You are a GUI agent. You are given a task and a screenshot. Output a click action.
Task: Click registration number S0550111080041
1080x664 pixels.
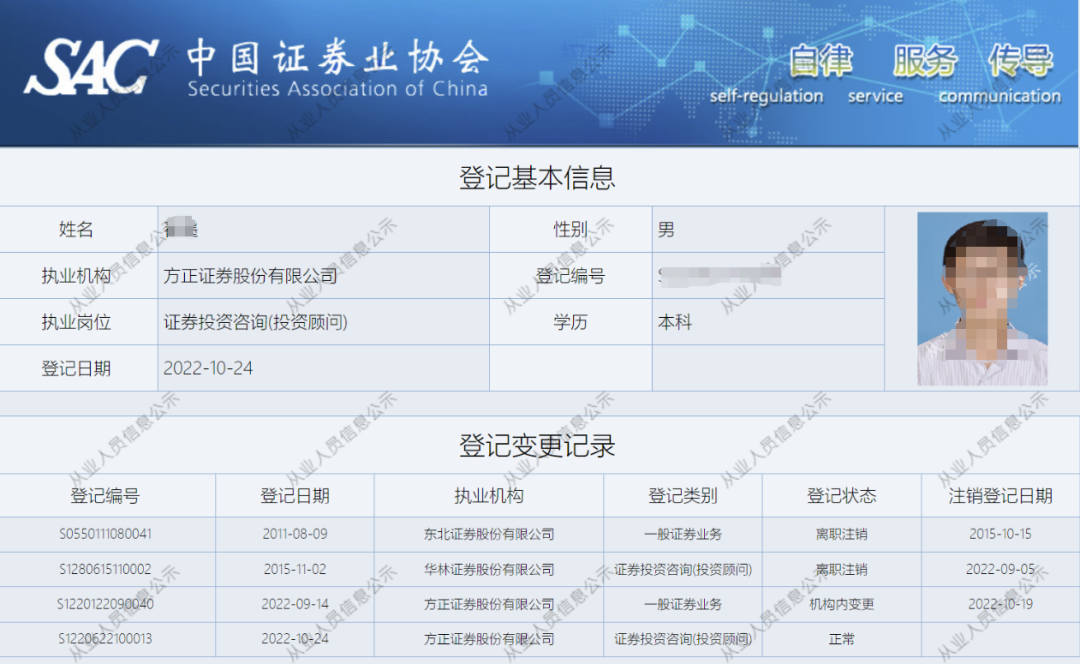click(105, 534)
